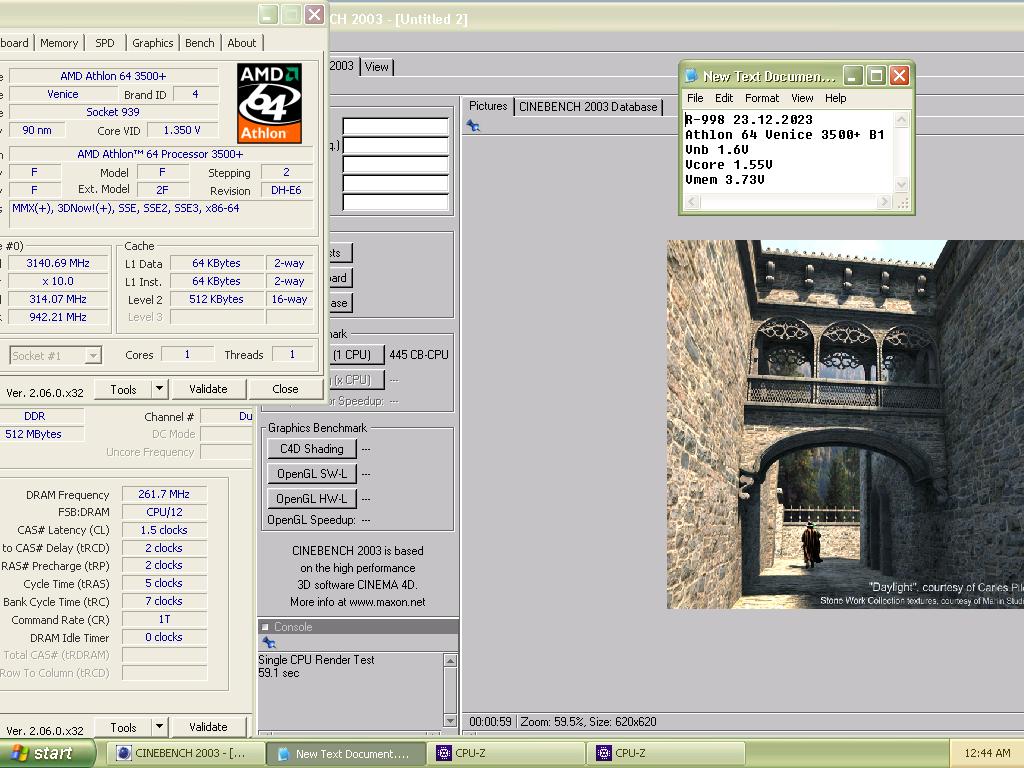Image resolution: width=1024 pixels, height=768 pixels.
Task: Expand the Socket #1 selection combo box
Action: click(93, 355)
